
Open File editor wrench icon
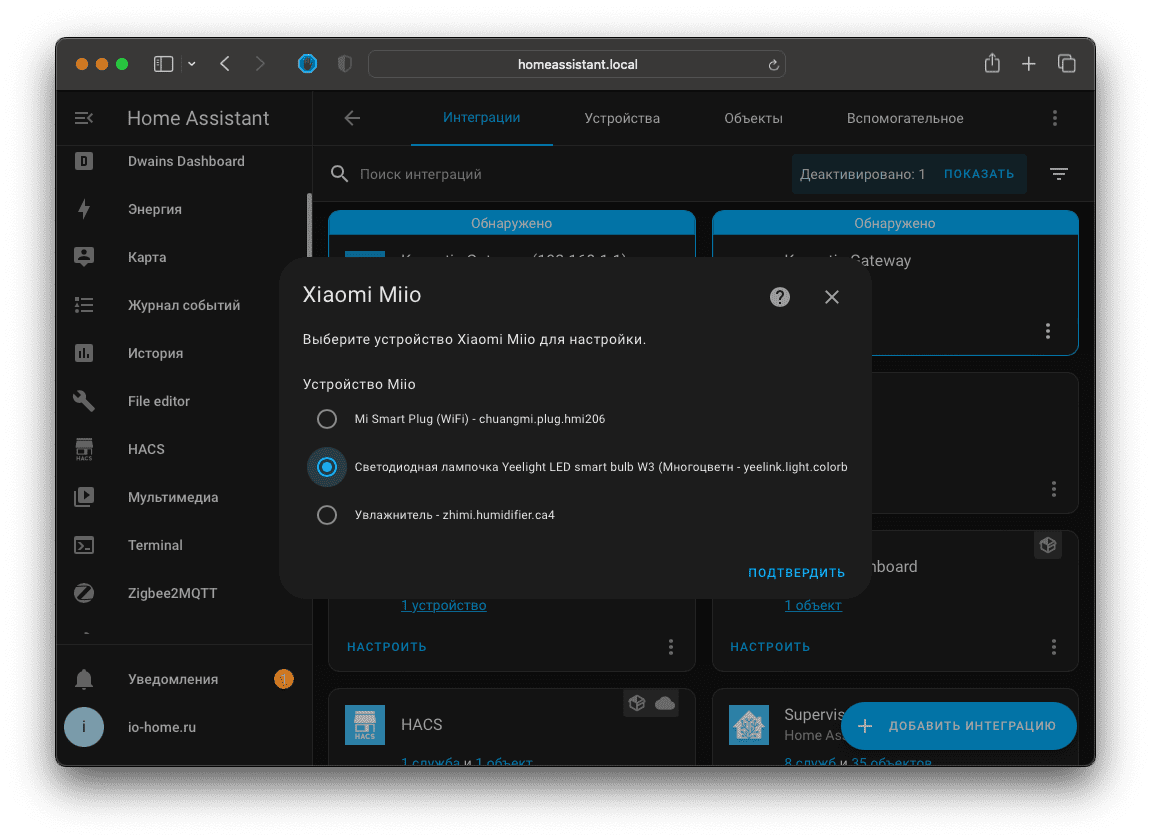[x=85, y=401]
